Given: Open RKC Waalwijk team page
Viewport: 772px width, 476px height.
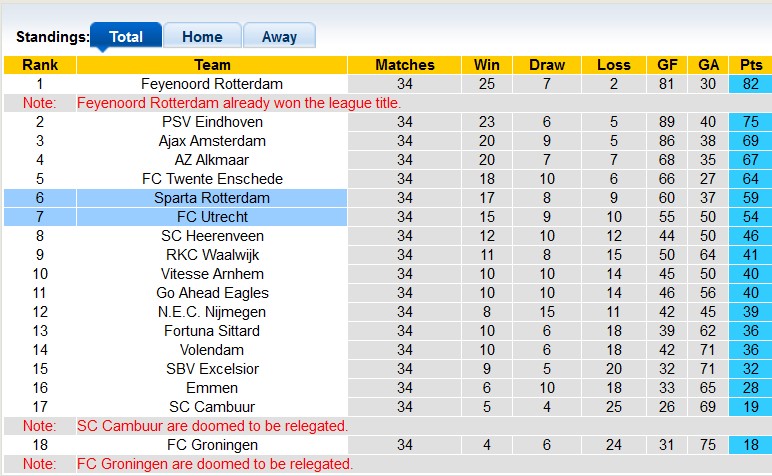Looking at the screenshot, I should 212,255.
